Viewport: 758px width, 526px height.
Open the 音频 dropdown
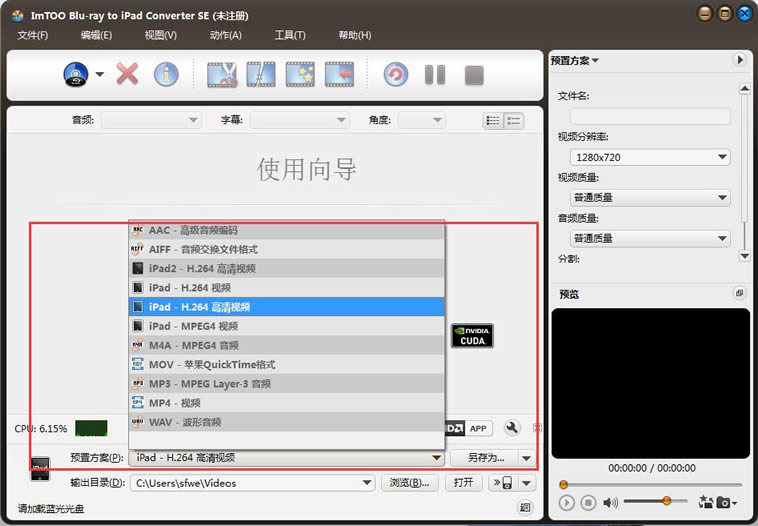pyautogui.click(x=151, y=120)
